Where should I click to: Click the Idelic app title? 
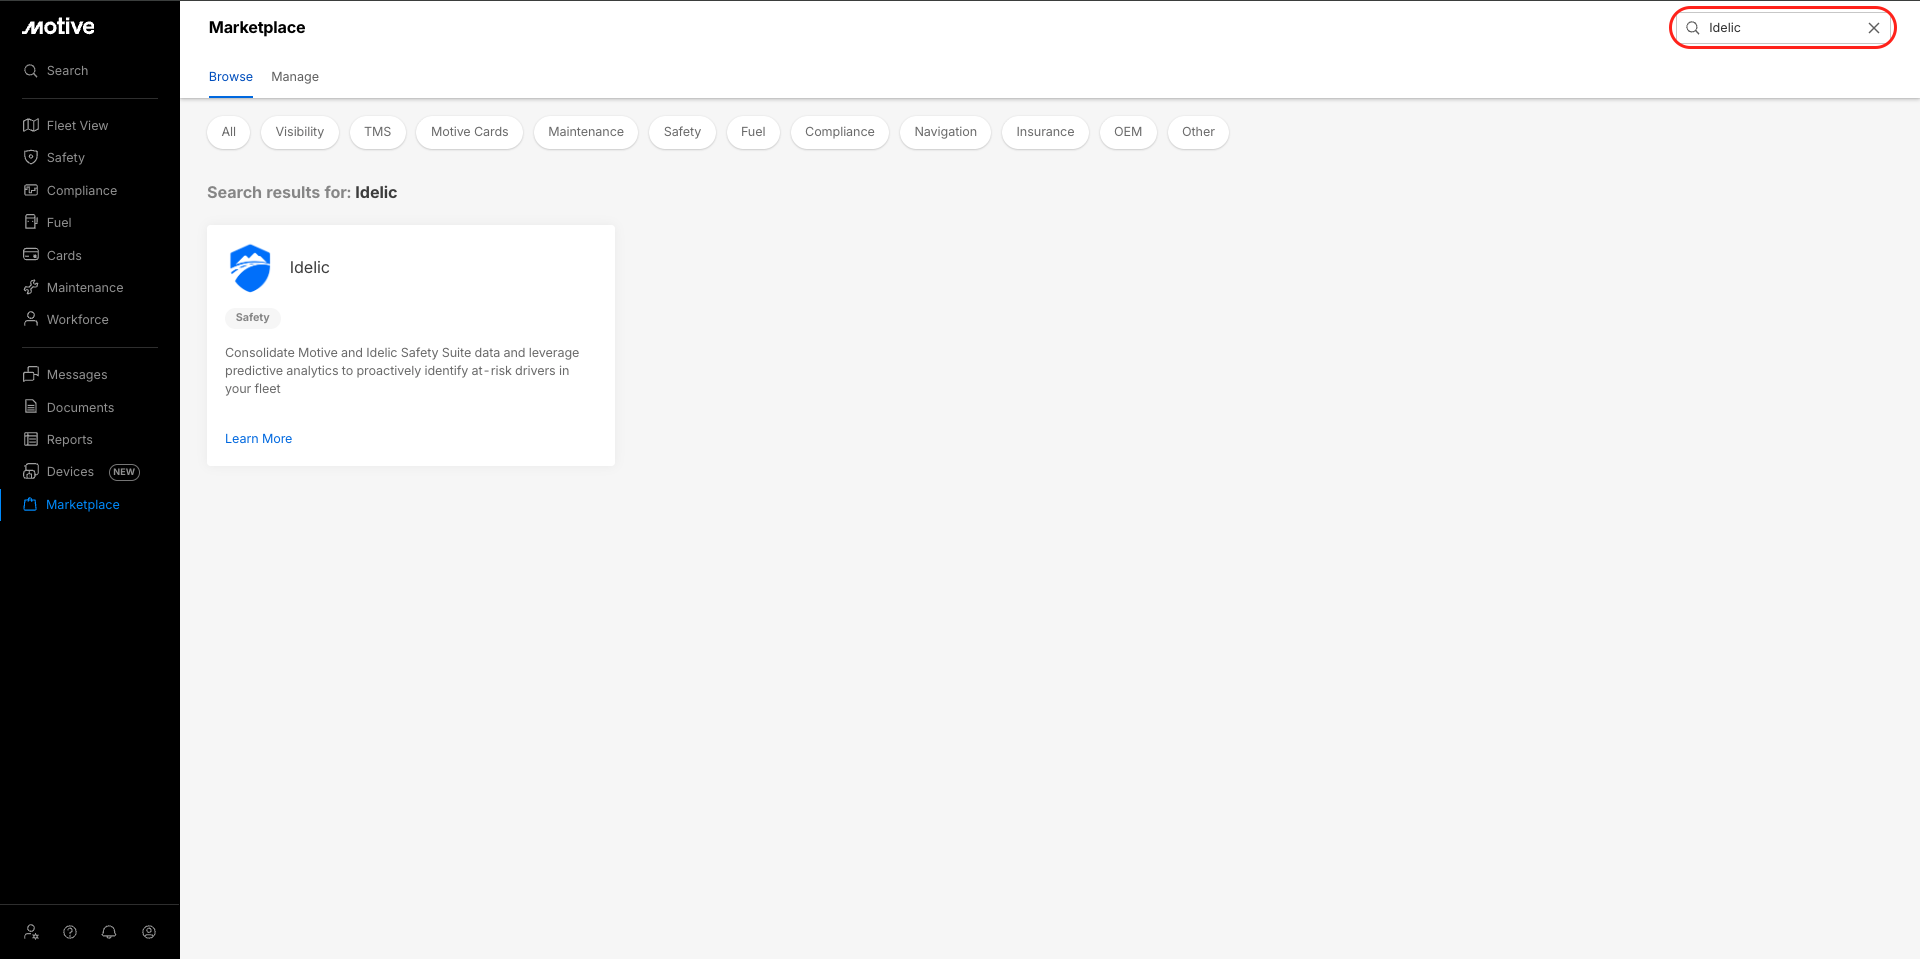310,268
